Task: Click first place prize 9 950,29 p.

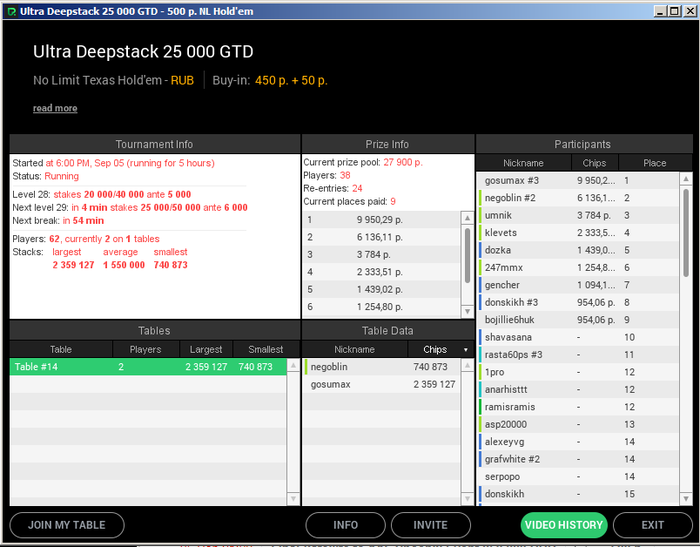Action: pos(381,220)
